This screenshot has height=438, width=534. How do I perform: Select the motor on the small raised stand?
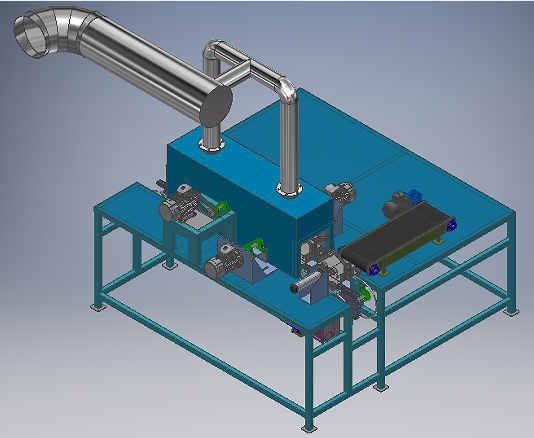pyautogui.click(x=179, y=204)
